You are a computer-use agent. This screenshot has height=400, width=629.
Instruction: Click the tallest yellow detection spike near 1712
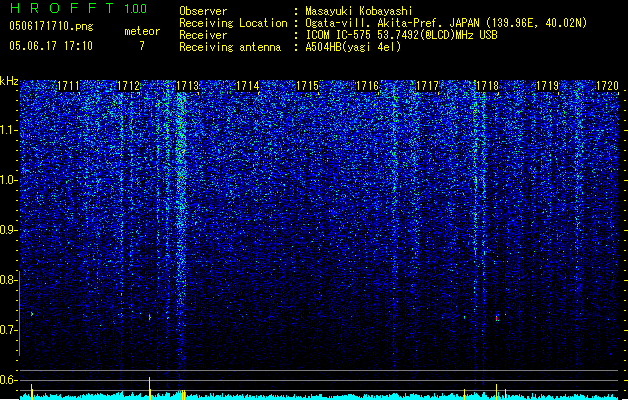click(x=150, y=388)
